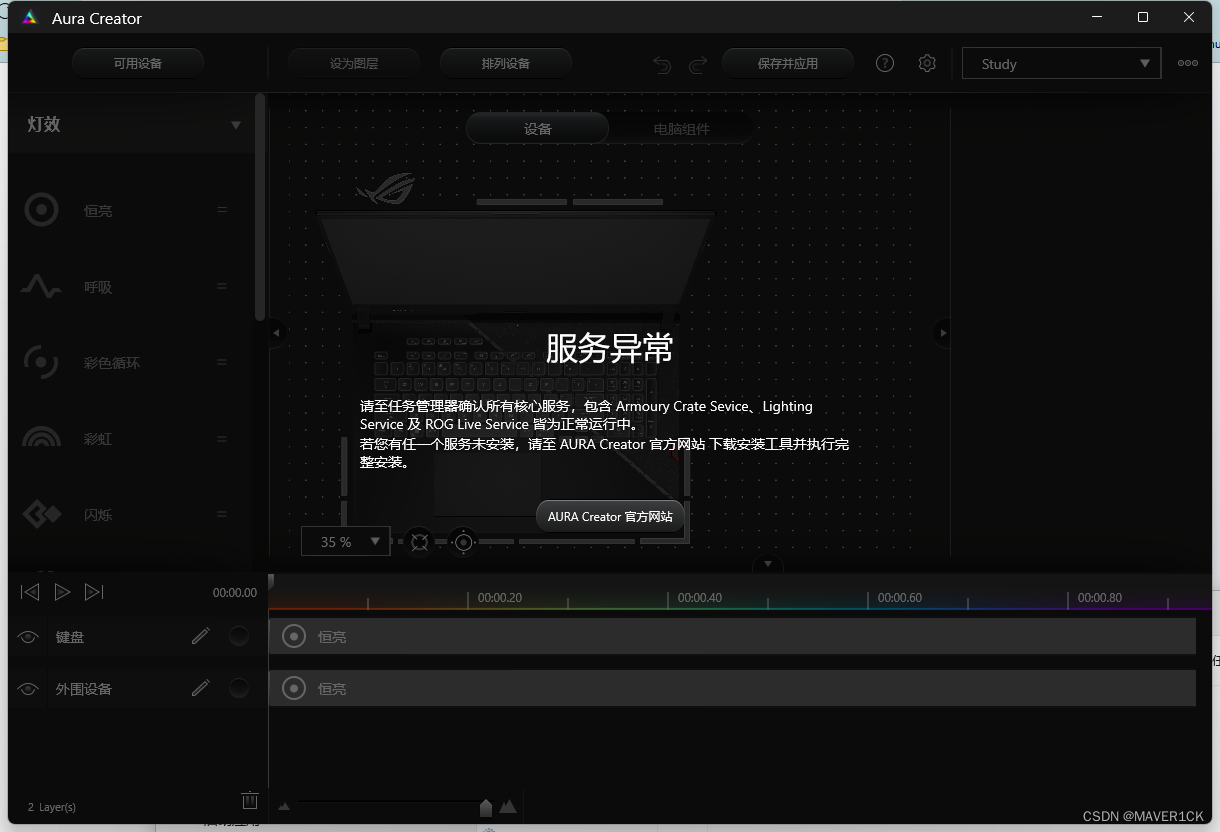This screenshot has height=832, width=1220.
Task: Click the undo arrow in toolbar
Action: 662,64
